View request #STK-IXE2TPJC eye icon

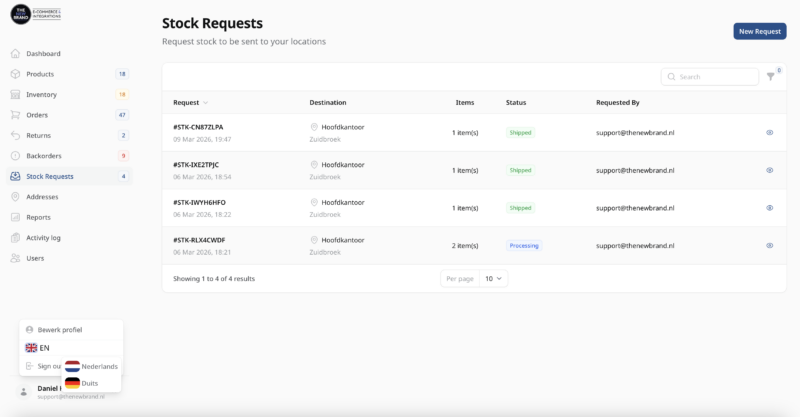769,170
